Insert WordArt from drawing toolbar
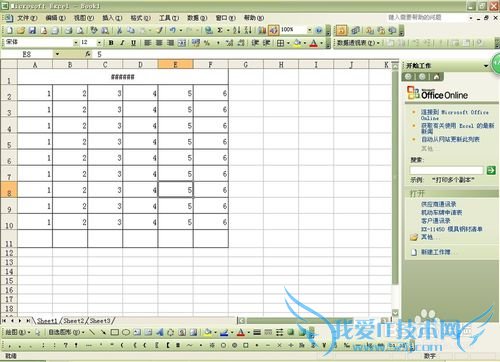This screenshot has height=362, width=500. pos(159,332)
